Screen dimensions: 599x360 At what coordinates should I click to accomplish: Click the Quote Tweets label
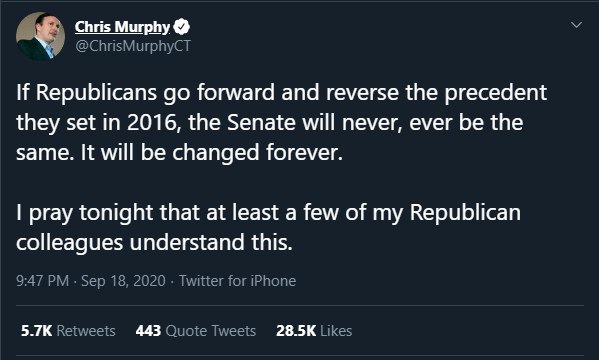210,331
